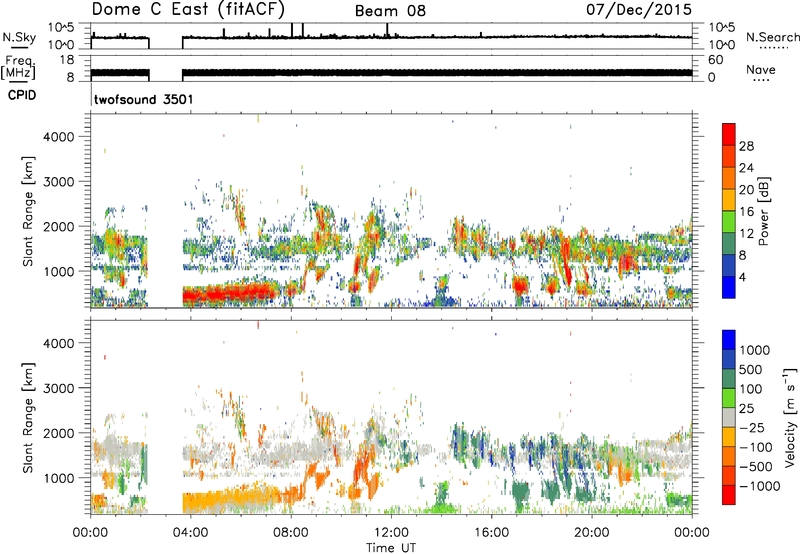Click the '18' frequency axis value
This screenshot has width=800, height=554.
coord(67,60)
